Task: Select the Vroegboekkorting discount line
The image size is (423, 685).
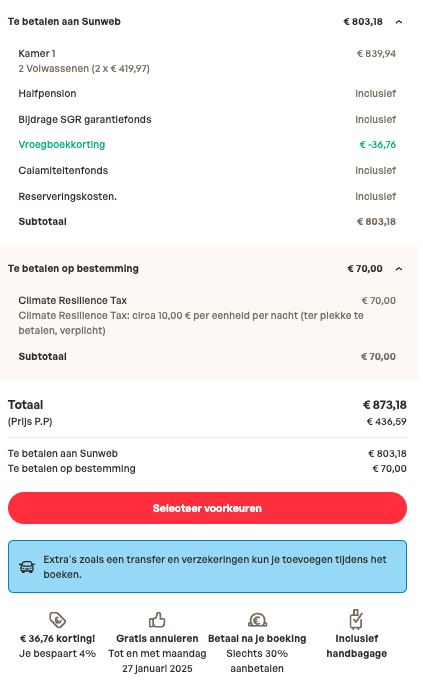Action: click(x=207, y=145)
